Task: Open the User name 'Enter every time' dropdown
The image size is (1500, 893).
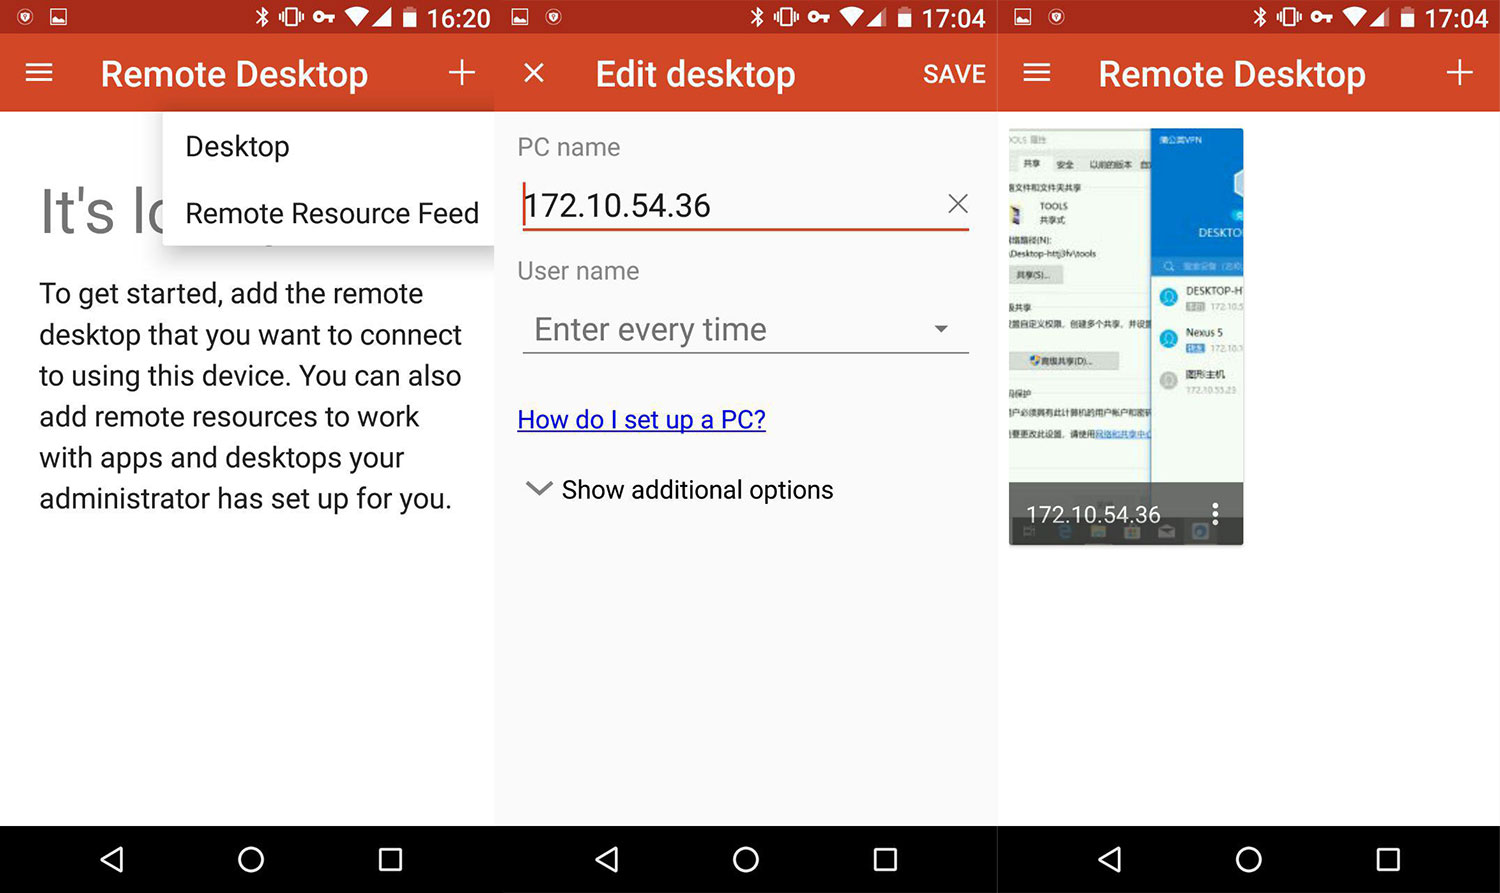Action: 745,329
